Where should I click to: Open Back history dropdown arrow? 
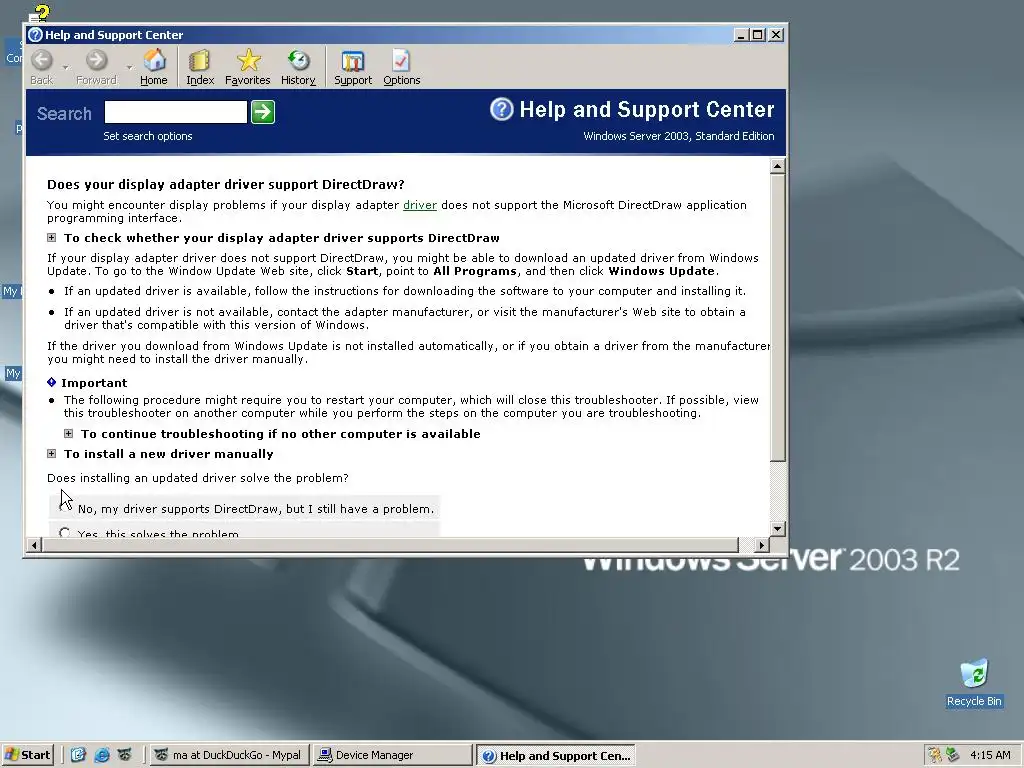65,67
